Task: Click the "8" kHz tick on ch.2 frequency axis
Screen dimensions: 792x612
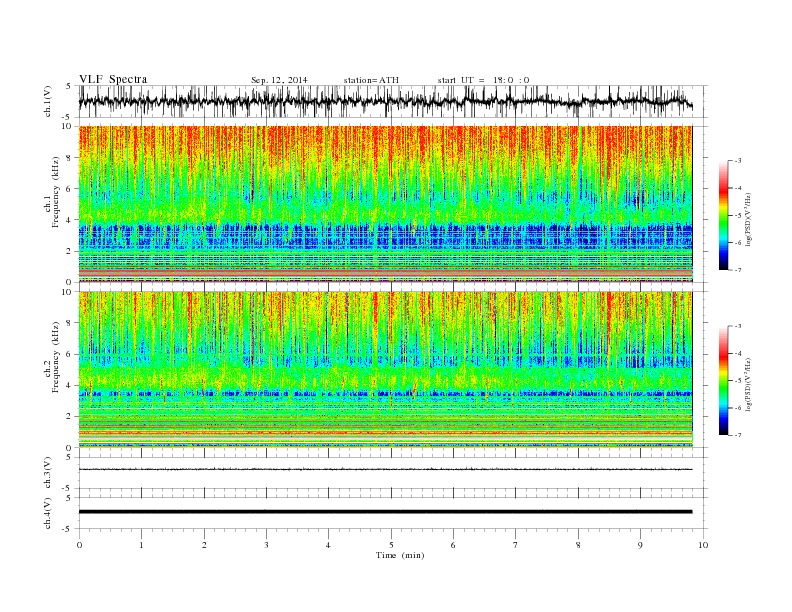Action: (x=70, y=323)
